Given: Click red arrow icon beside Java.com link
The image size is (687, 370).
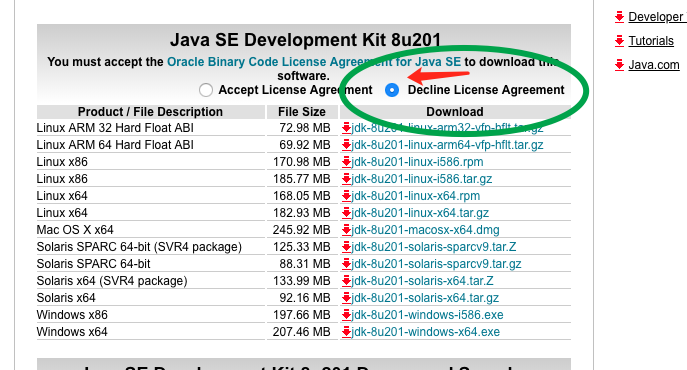Looking at the screenshot, I should click(619, 65).
